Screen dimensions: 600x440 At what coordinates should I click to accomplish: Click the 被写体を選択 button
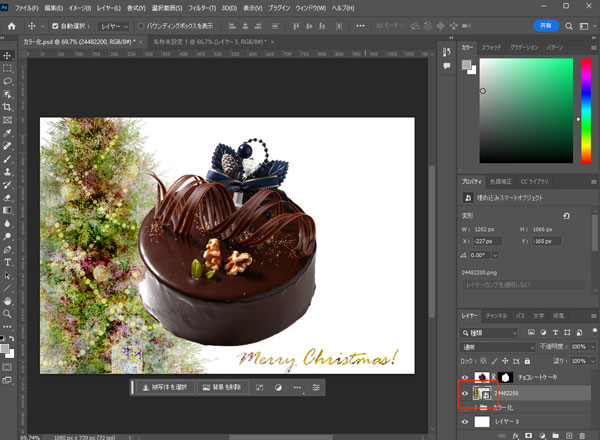164,386
